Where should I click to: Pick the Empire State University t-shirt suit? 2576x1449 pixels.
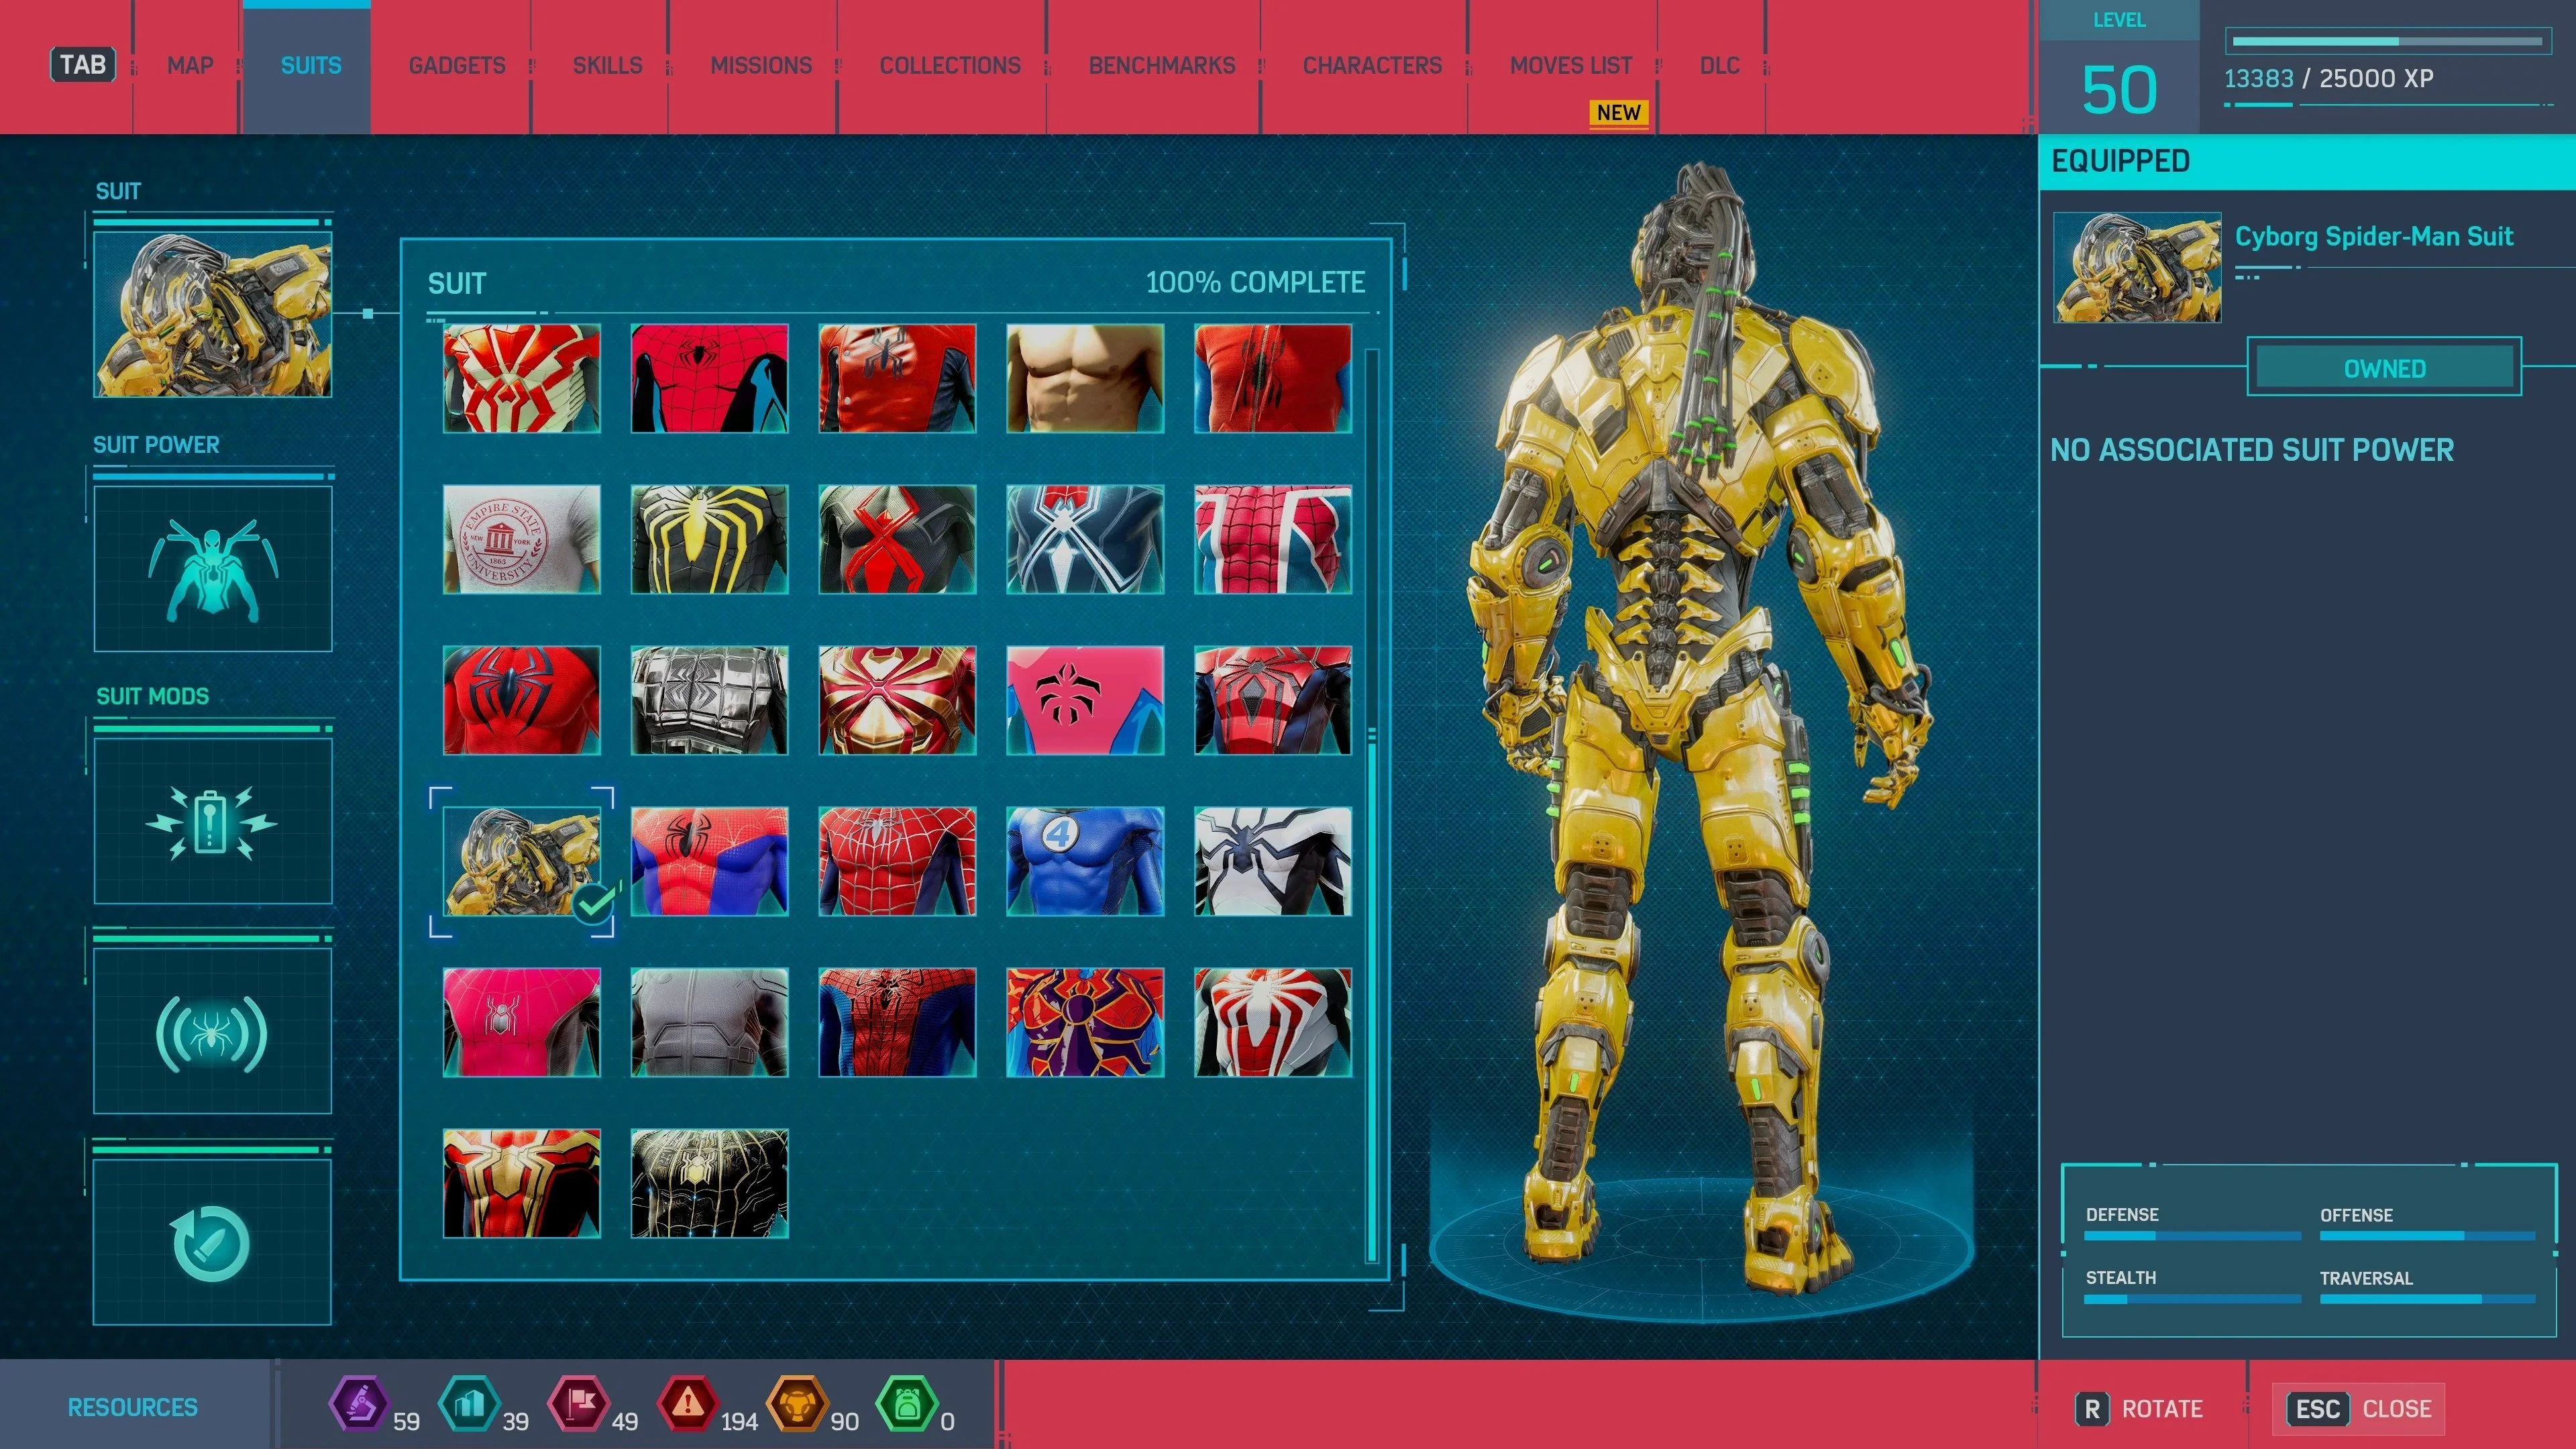pos(521,539)
